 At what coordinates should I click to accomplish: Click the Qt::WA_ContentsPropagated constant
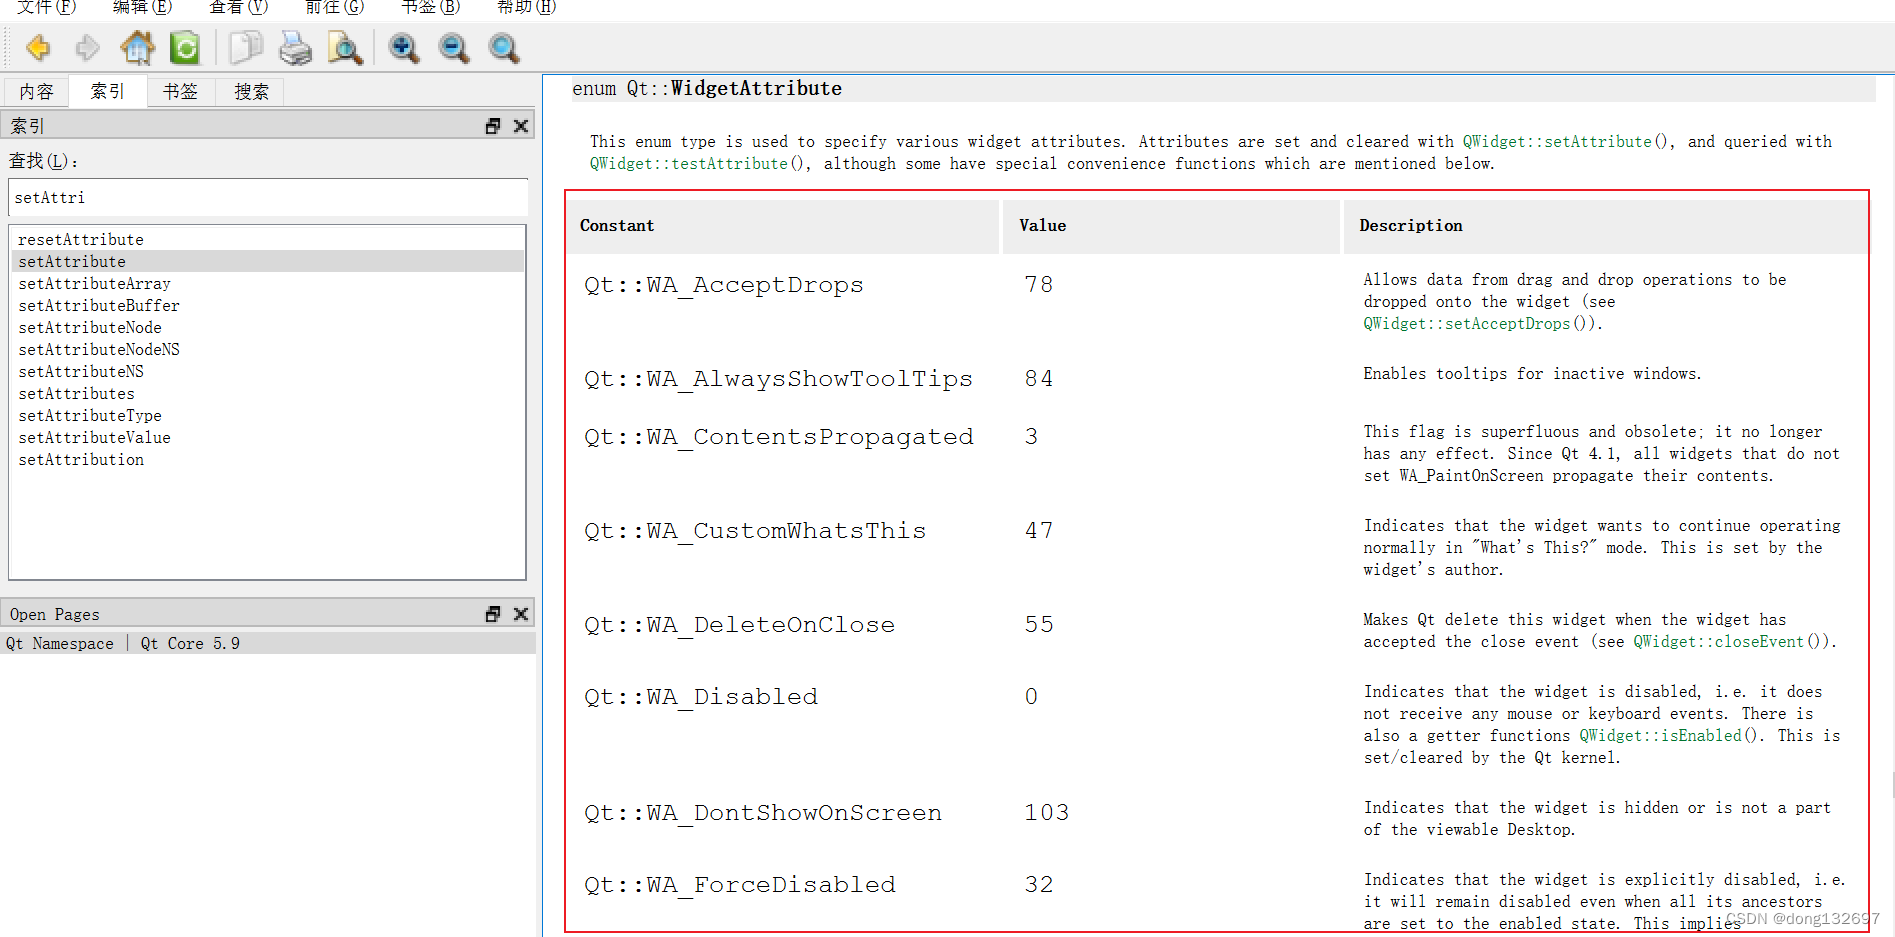[778, 437]
